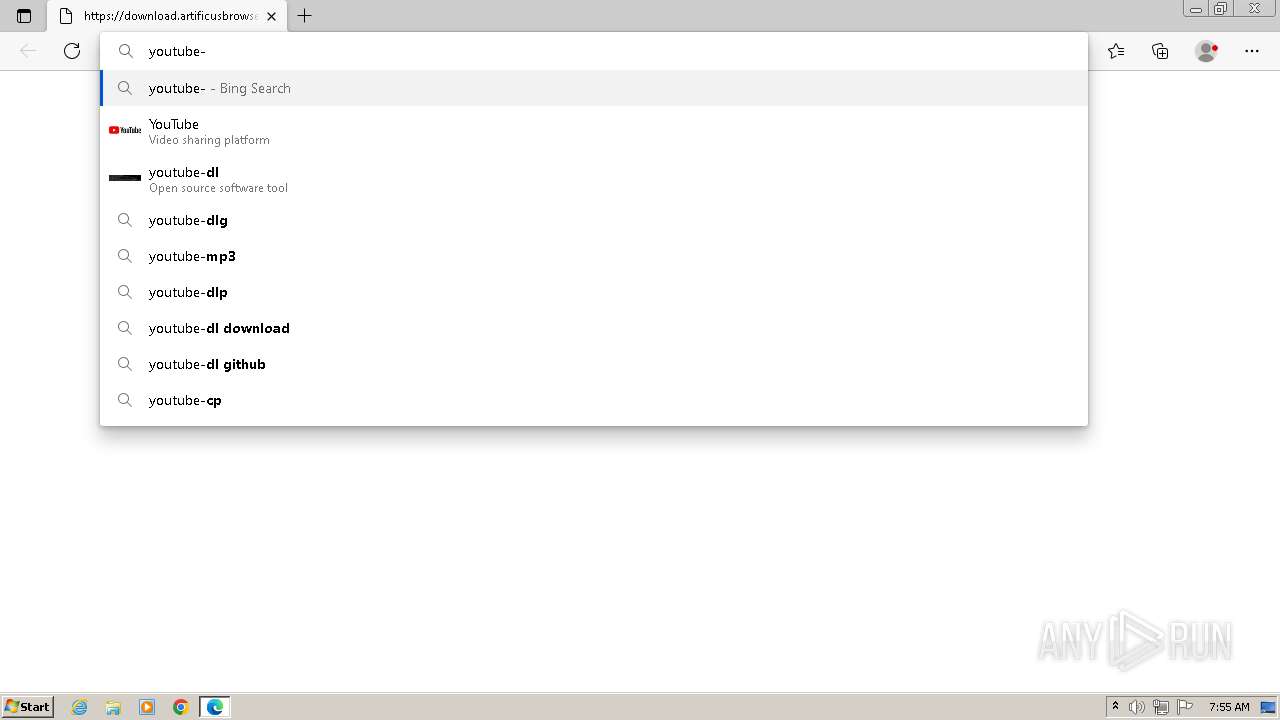Pick the youtube-mp3 search suggestion
Viewport: 1280px width, 720px height.
point(594,256)
